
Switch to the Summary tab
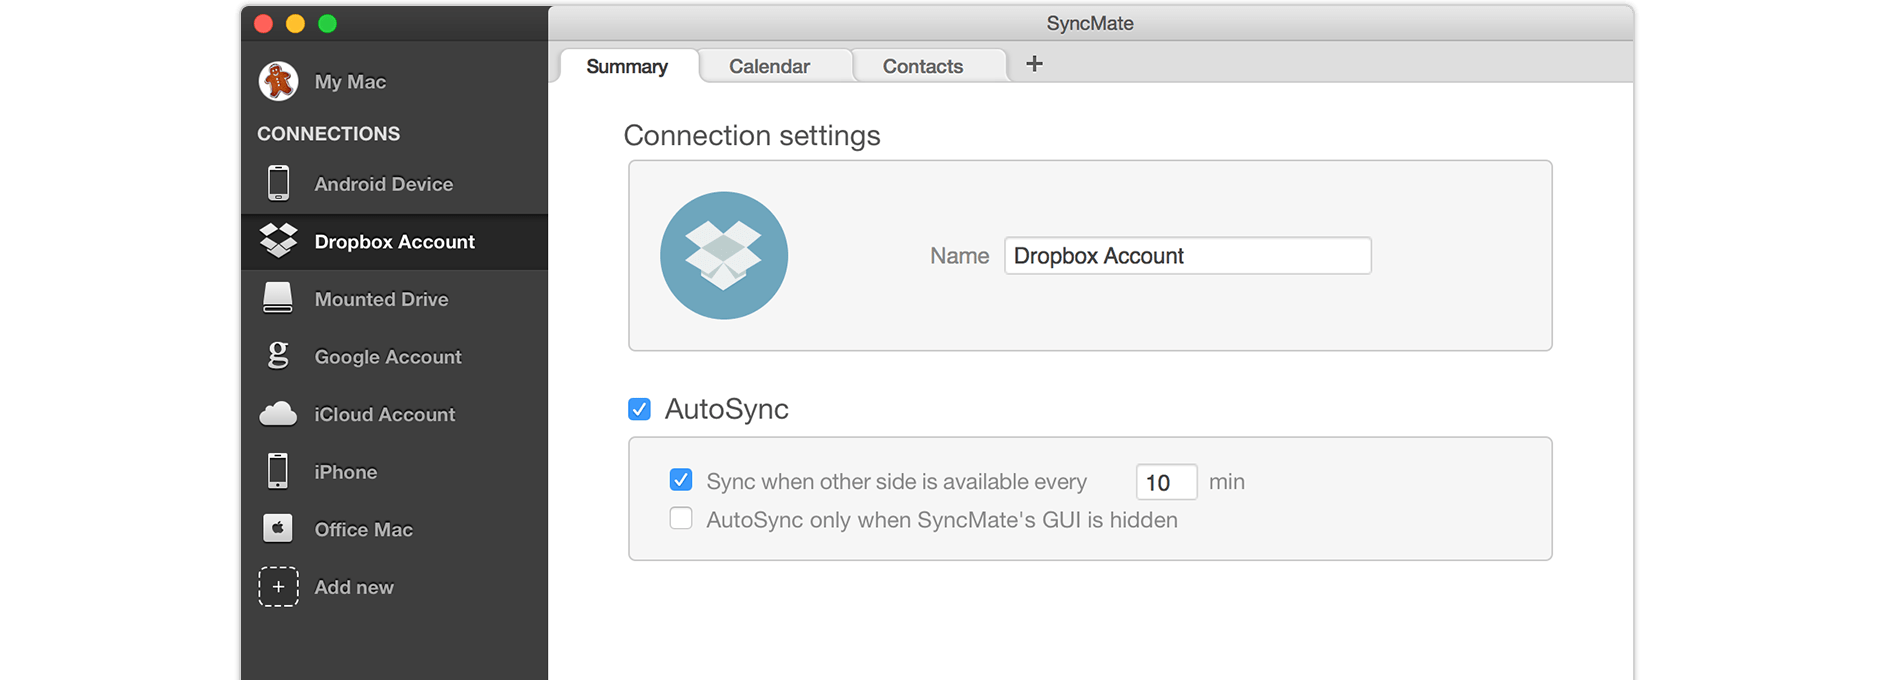tap(627, 66)
